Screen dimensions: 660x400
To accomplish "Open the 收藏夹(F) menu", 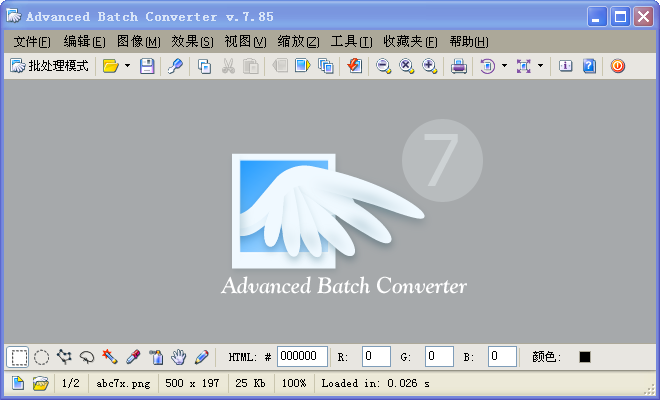I will [x=410, y=42].
